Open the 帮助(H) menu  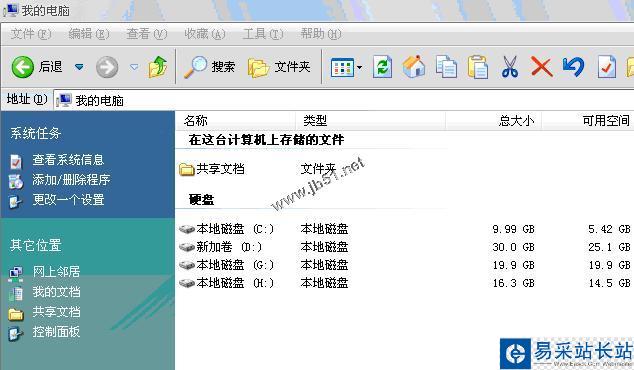[321, 34]
